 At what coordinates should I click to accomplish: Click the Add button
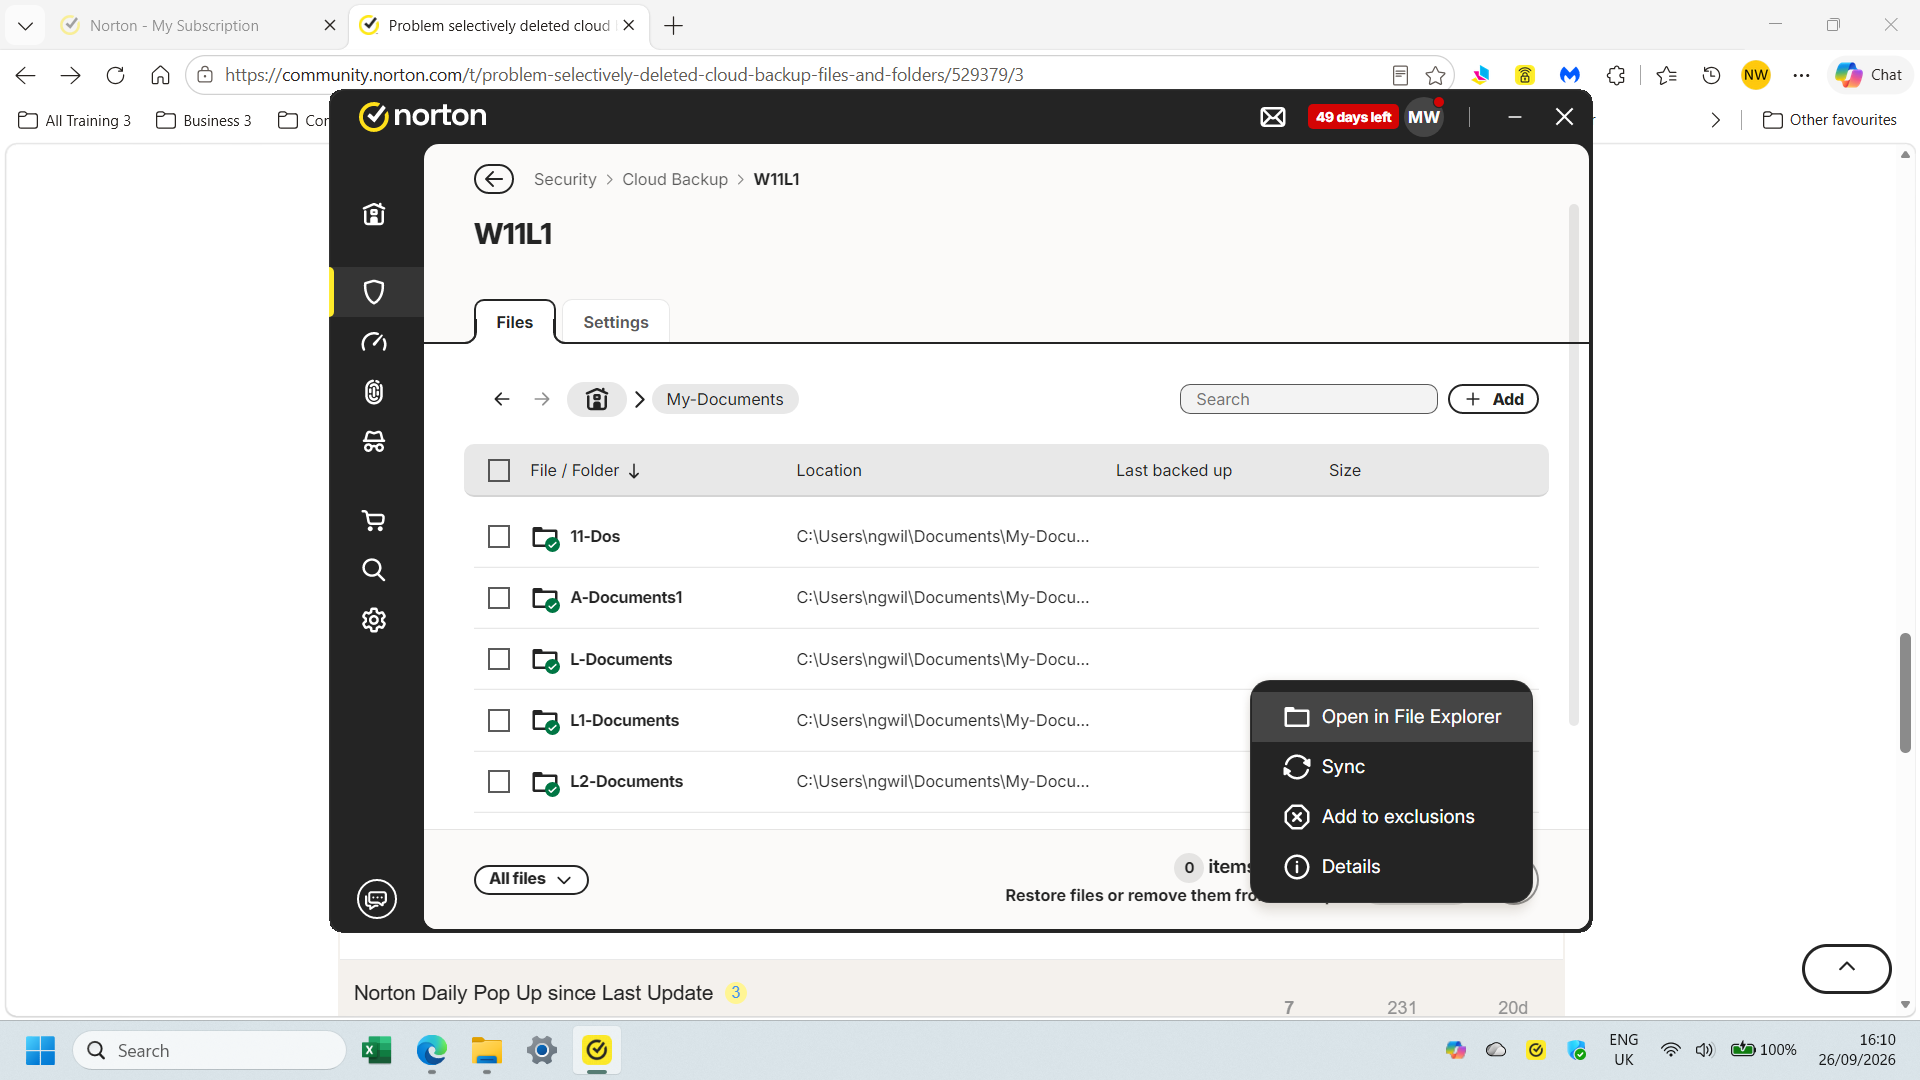(x=1494, y=399)
